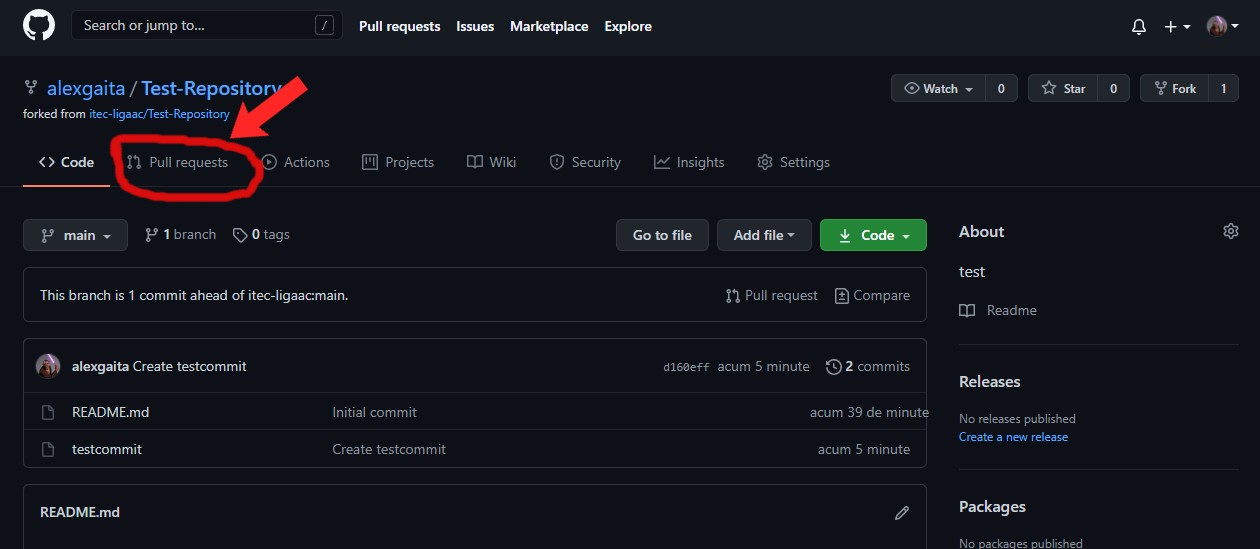Open the green Code download dropdown
1260x549 pixels.
pyautogui.click(x=873, y=235)
